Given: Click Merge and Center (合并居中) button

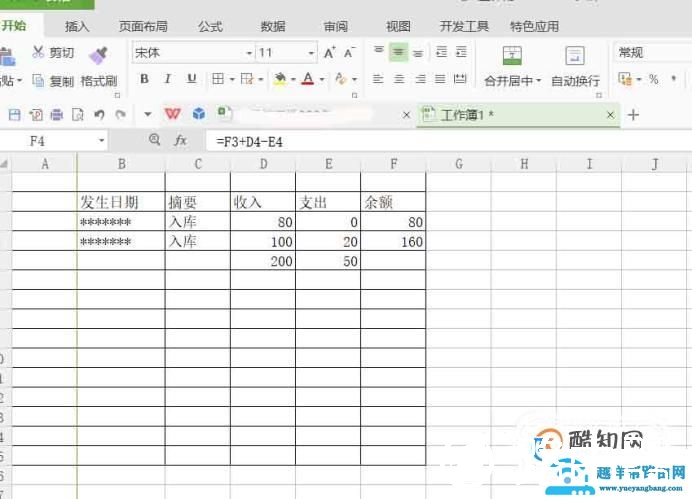Looking at the screenshot, I should [512, 66].
